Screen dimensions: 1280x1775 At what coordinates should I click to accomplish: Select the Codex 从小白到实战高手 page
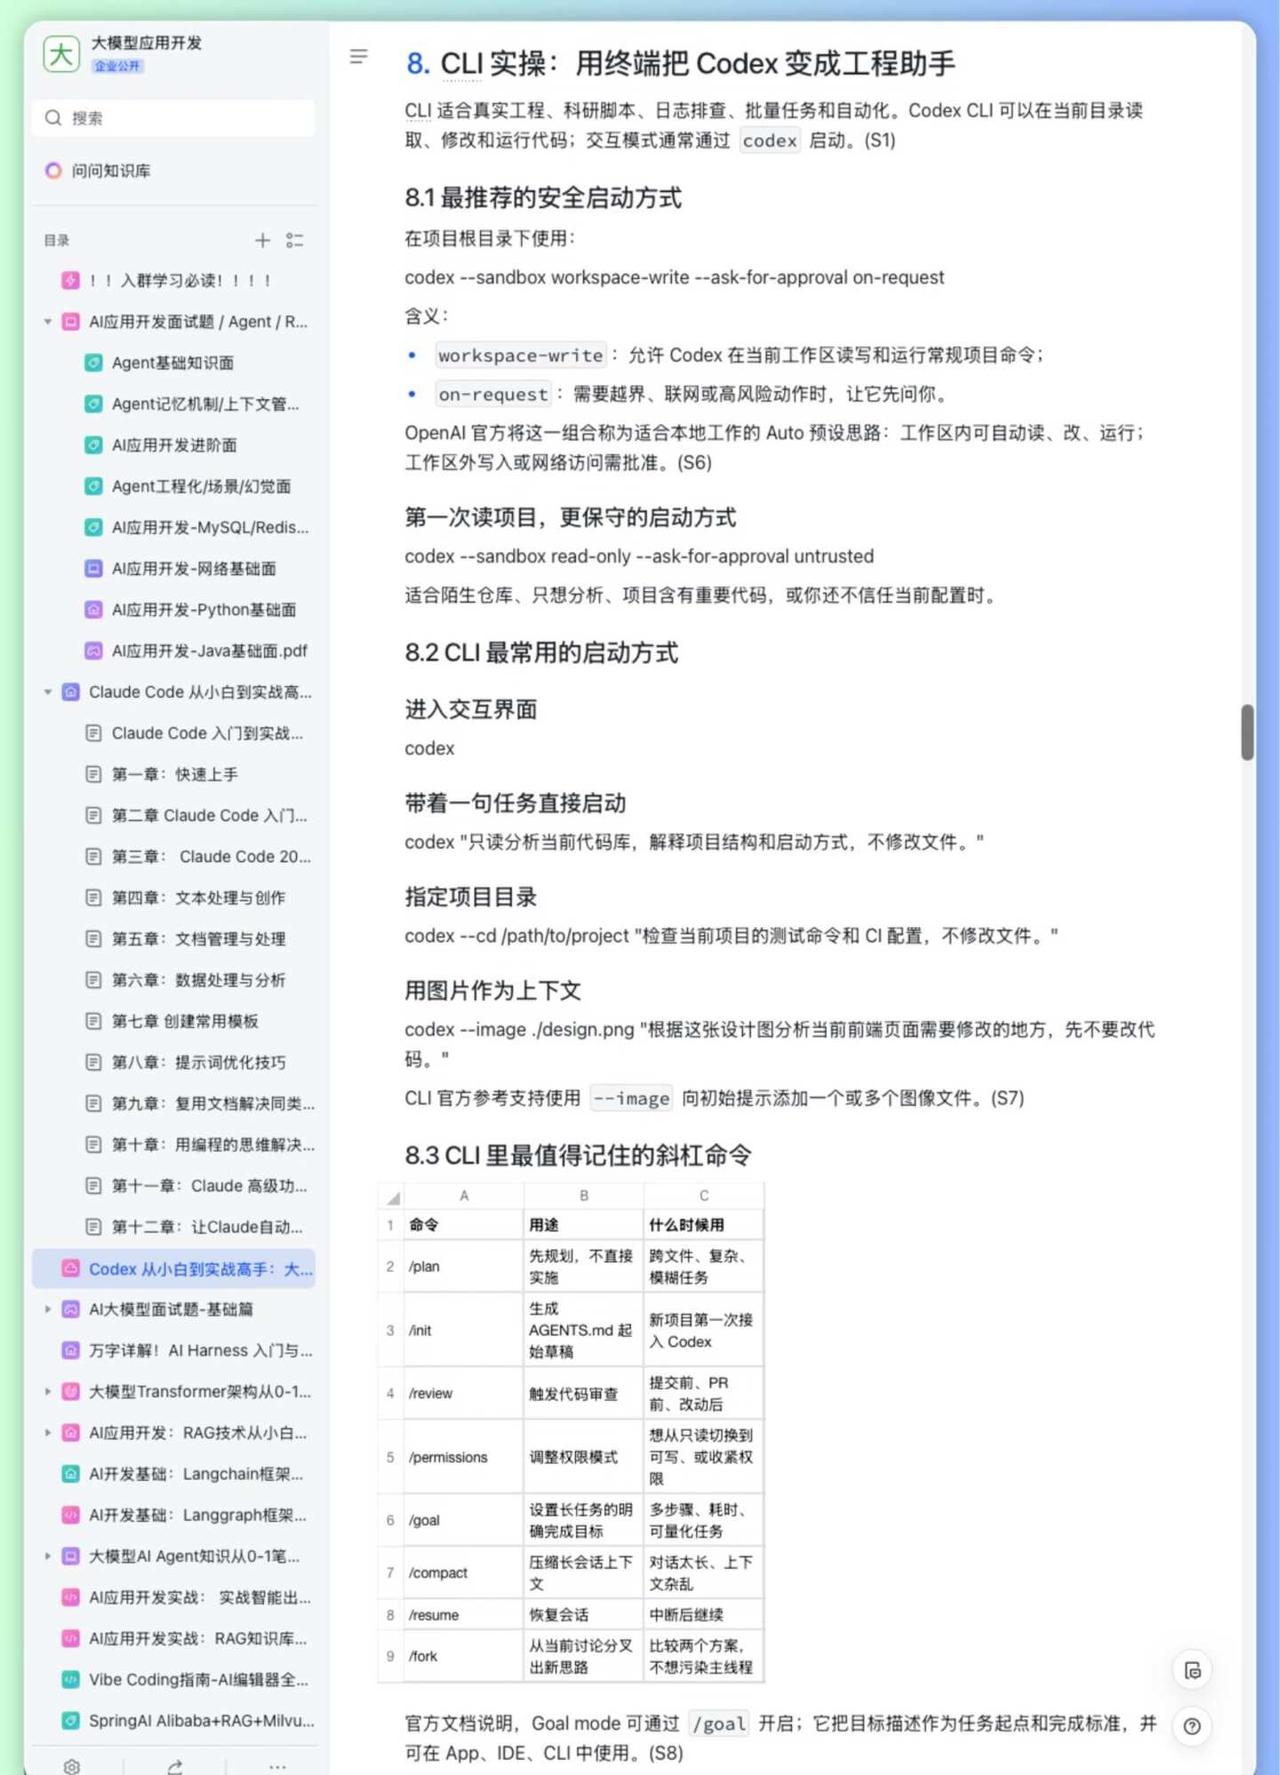[174, 1269]
